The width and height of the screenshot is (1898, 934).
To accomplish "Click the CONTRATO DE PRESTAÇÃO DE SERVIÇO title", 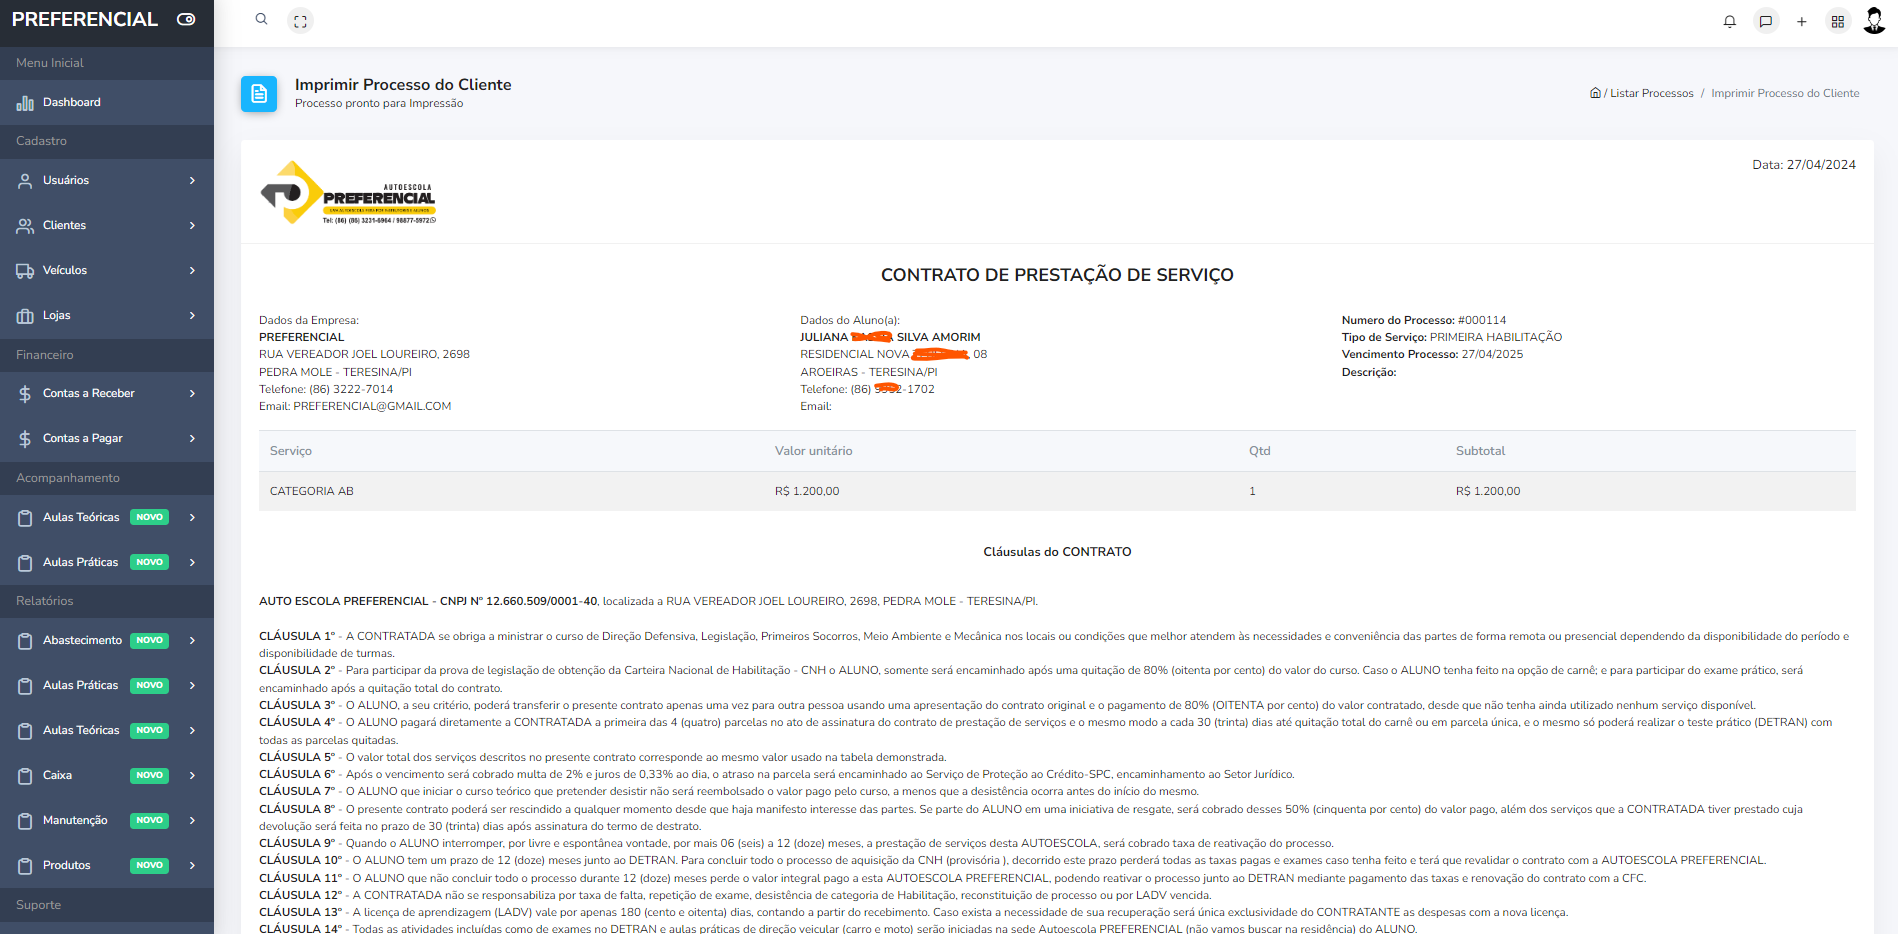I will pyautogui.click(x=1057, y=275).
